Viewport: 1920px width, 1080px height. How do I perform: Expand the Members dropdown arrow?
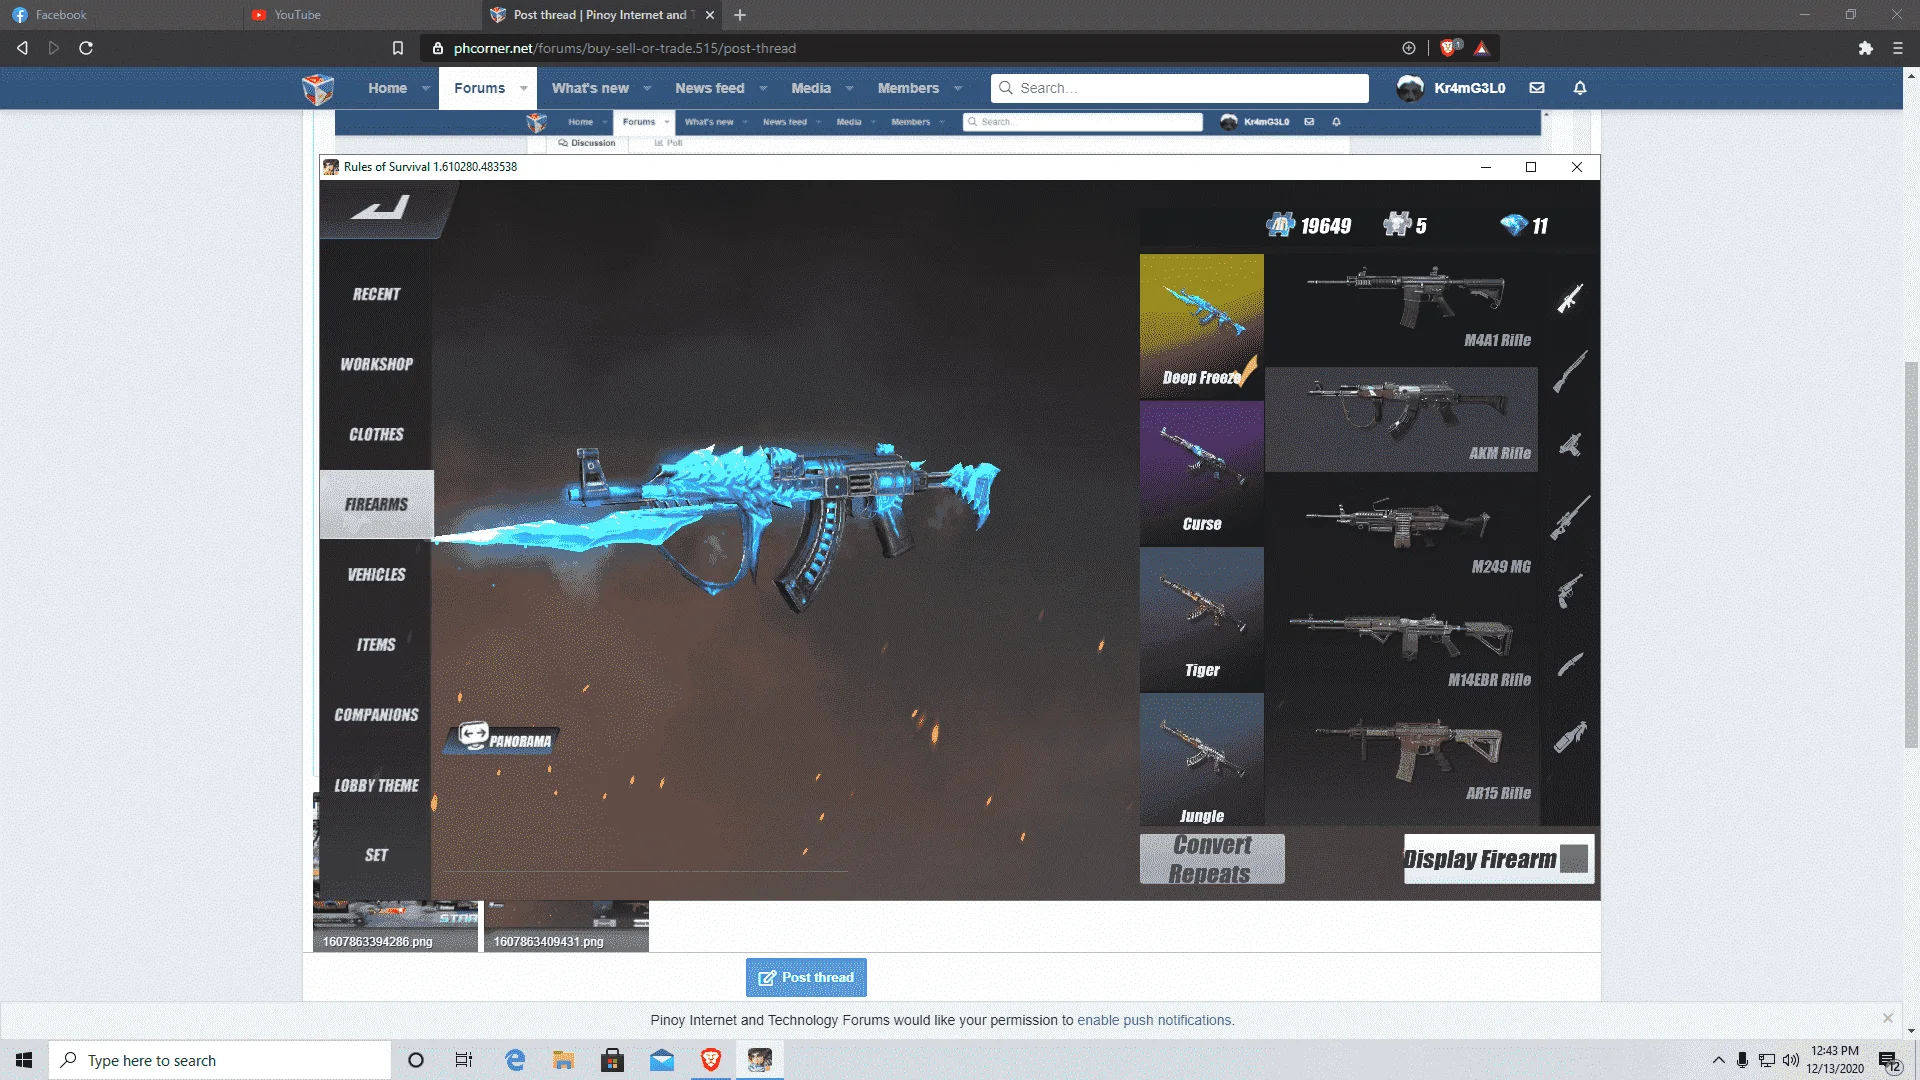click(x=957, y=89)
